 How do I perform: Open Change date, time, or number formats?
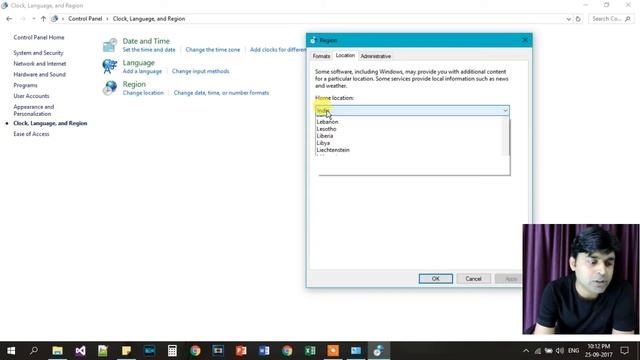pyautogui.click(x=221, y=93)
